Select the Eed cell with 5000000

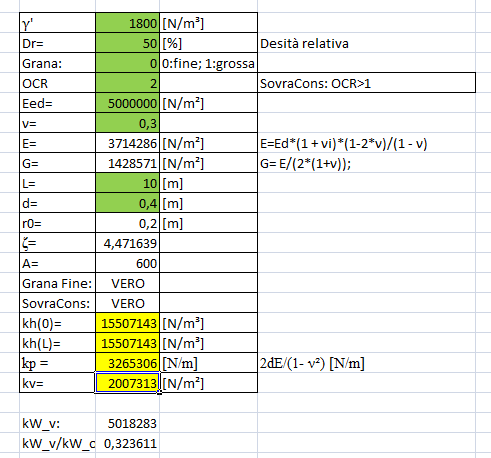click(x=127, y=103)
